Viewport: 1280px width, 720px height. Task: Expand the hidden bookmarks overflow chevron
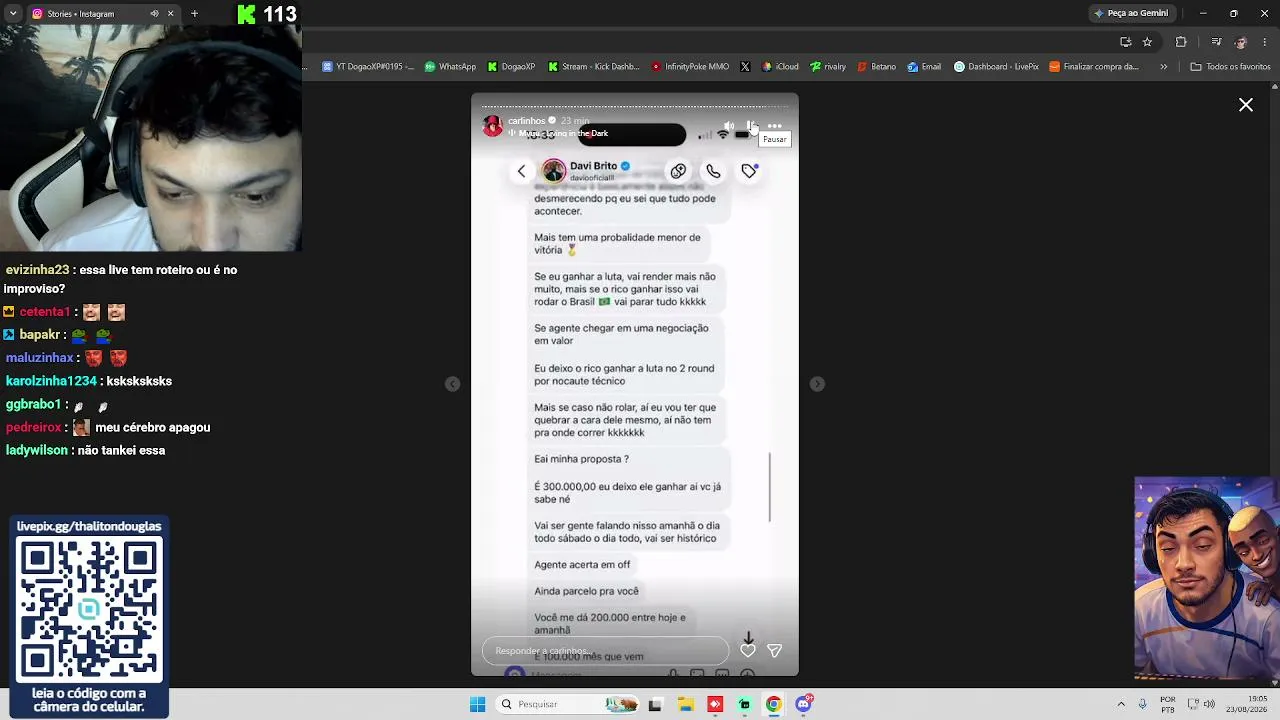[1163, 67]
